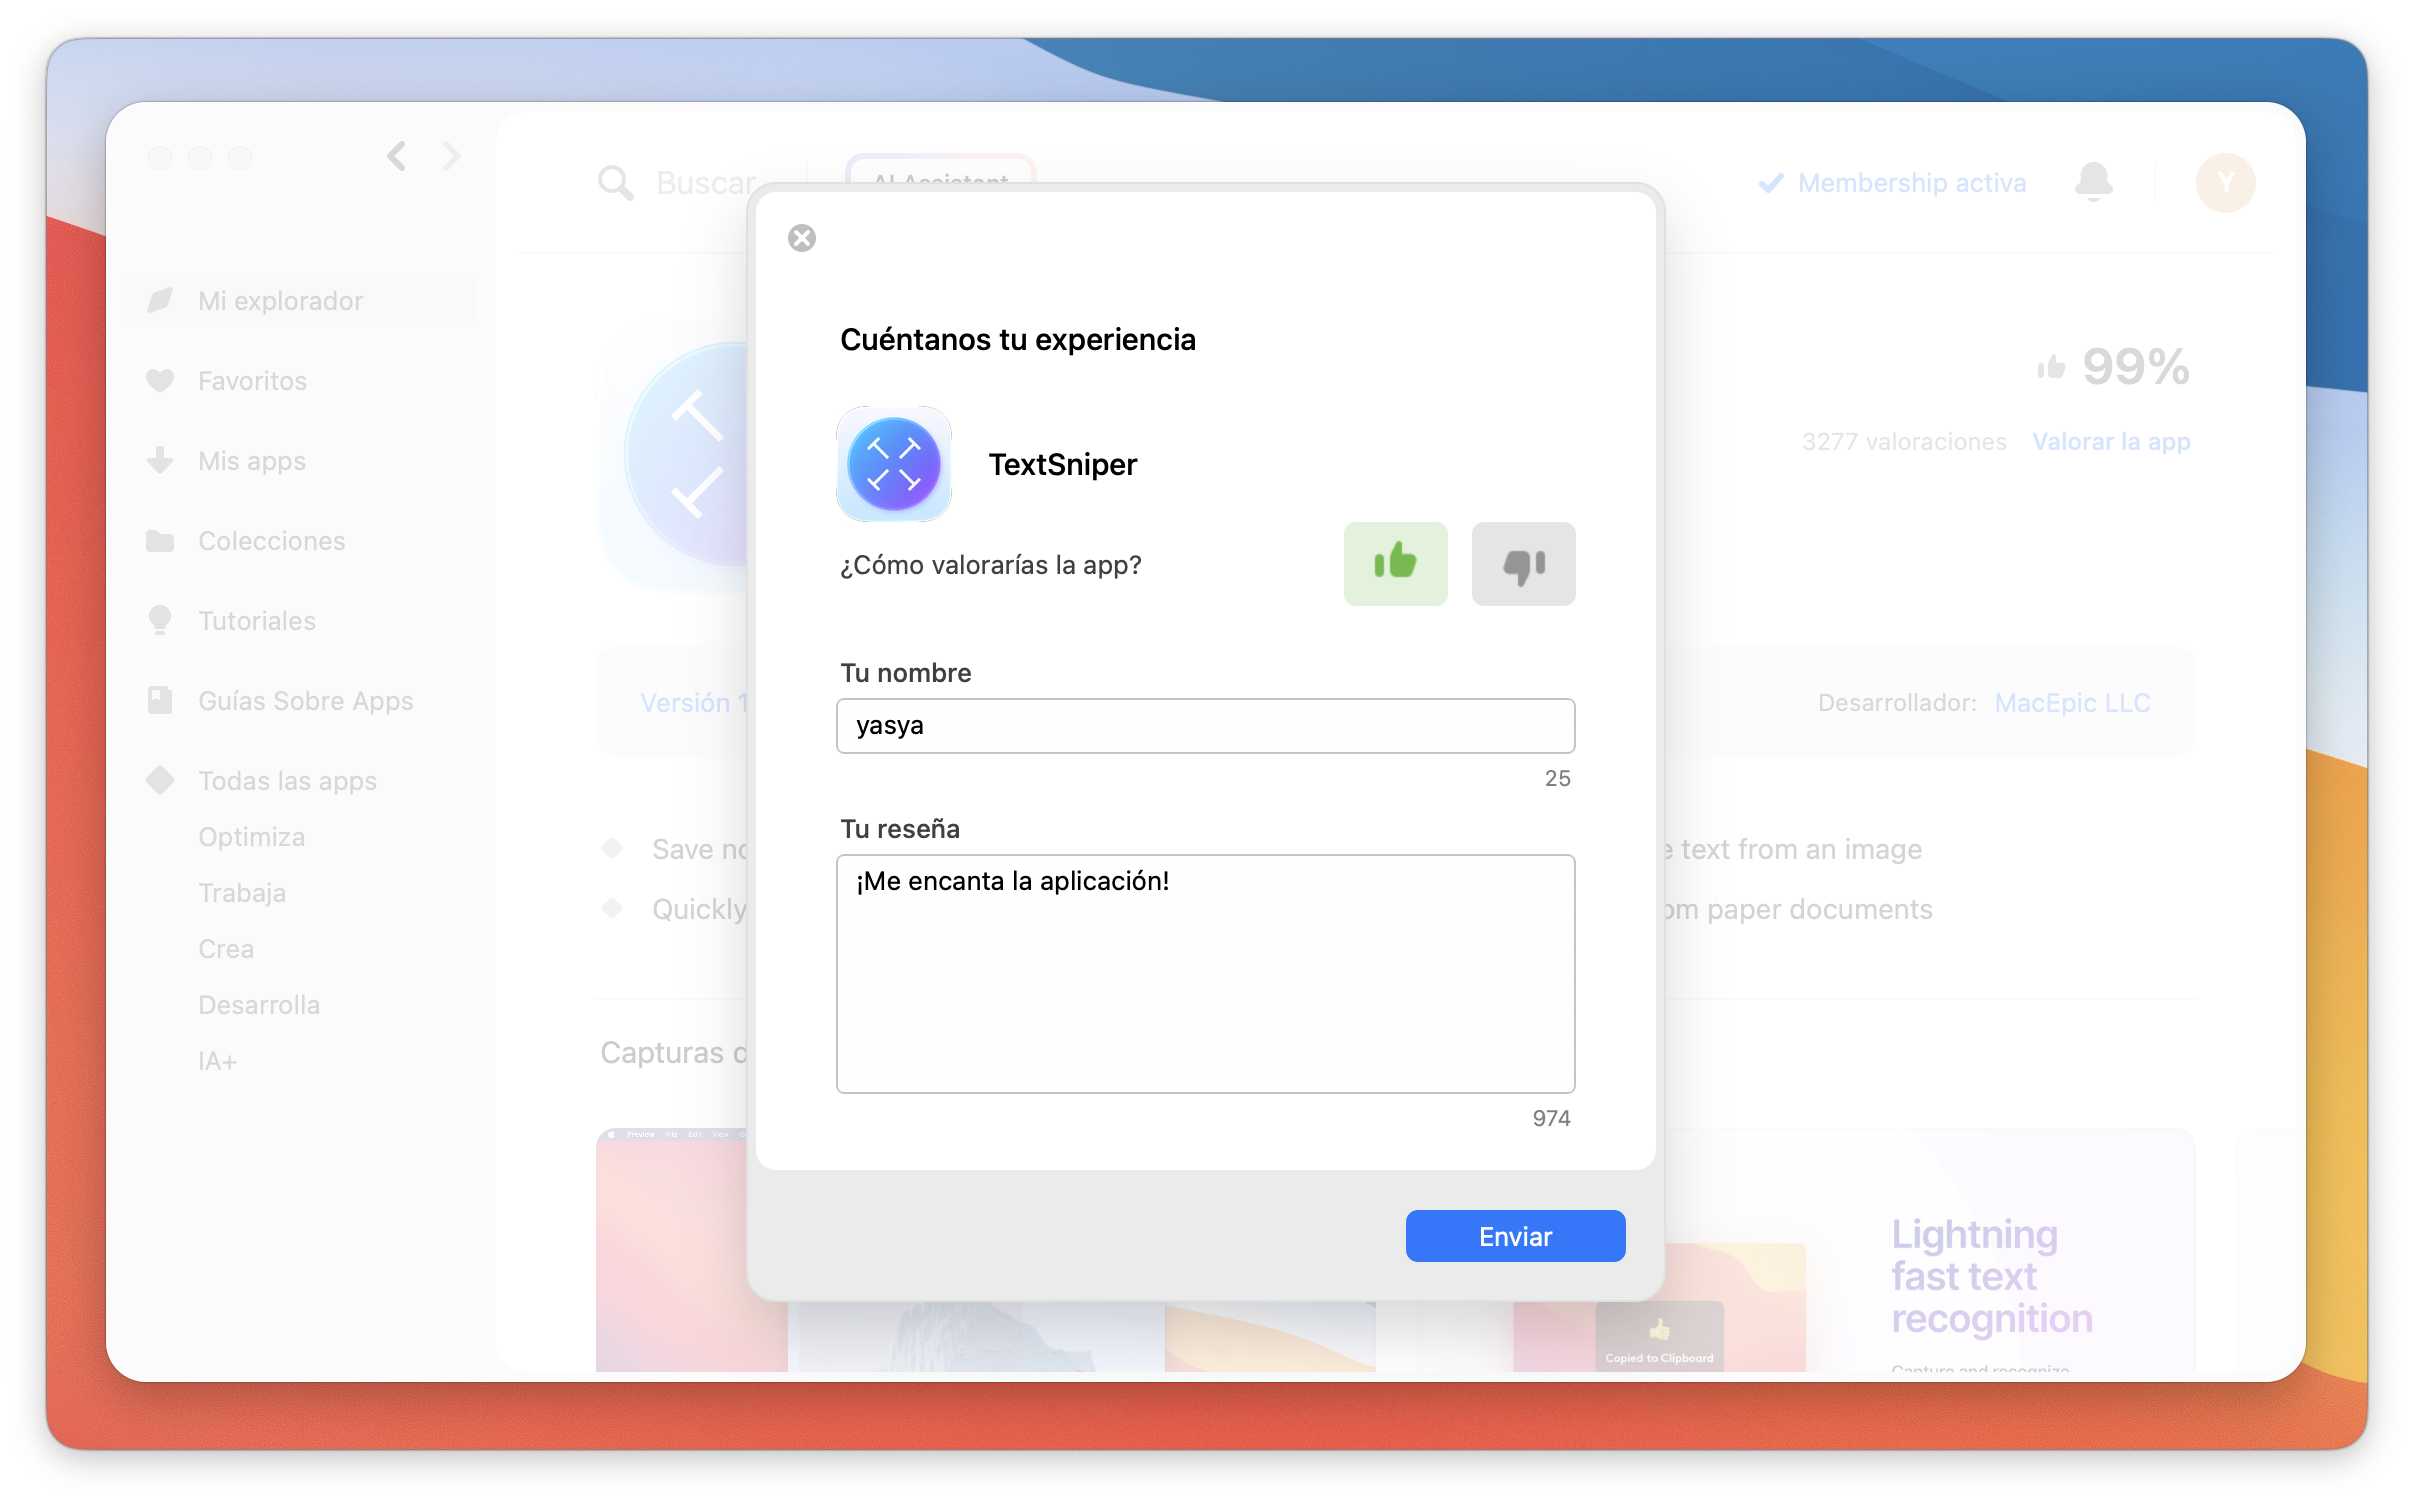Click the TextSniper app name in dialog
The height and width of the screenshot is (1504, 2414).
click(x=1062, y=465)
